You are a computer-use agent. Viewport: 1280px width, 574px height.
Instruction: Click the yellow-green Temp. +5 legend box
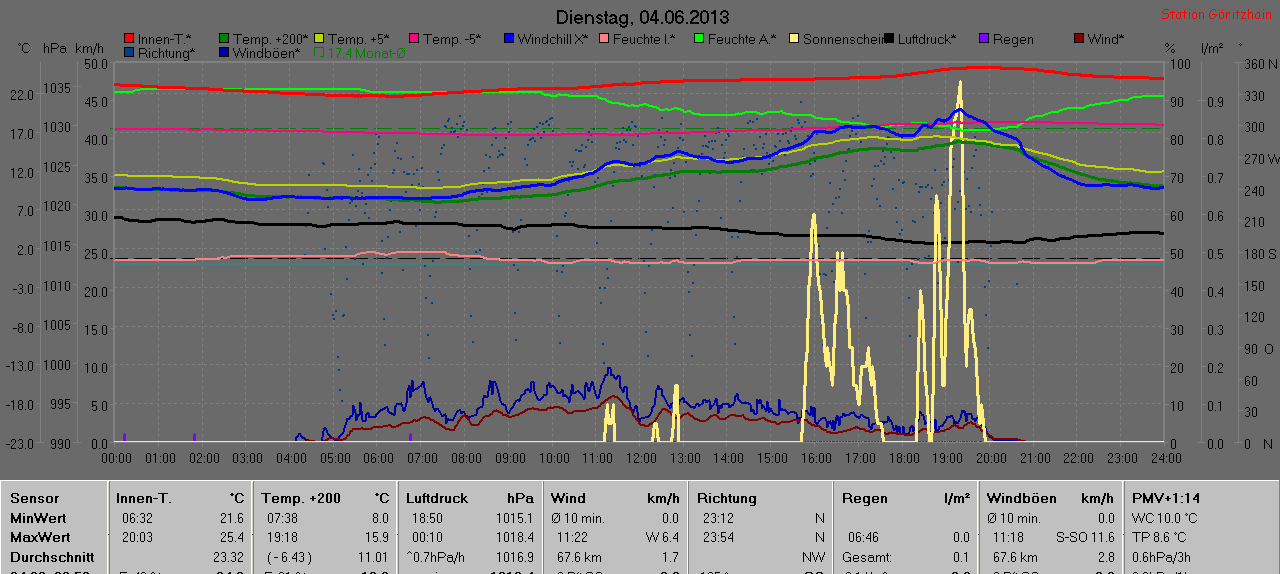click(x=319, y=39)
